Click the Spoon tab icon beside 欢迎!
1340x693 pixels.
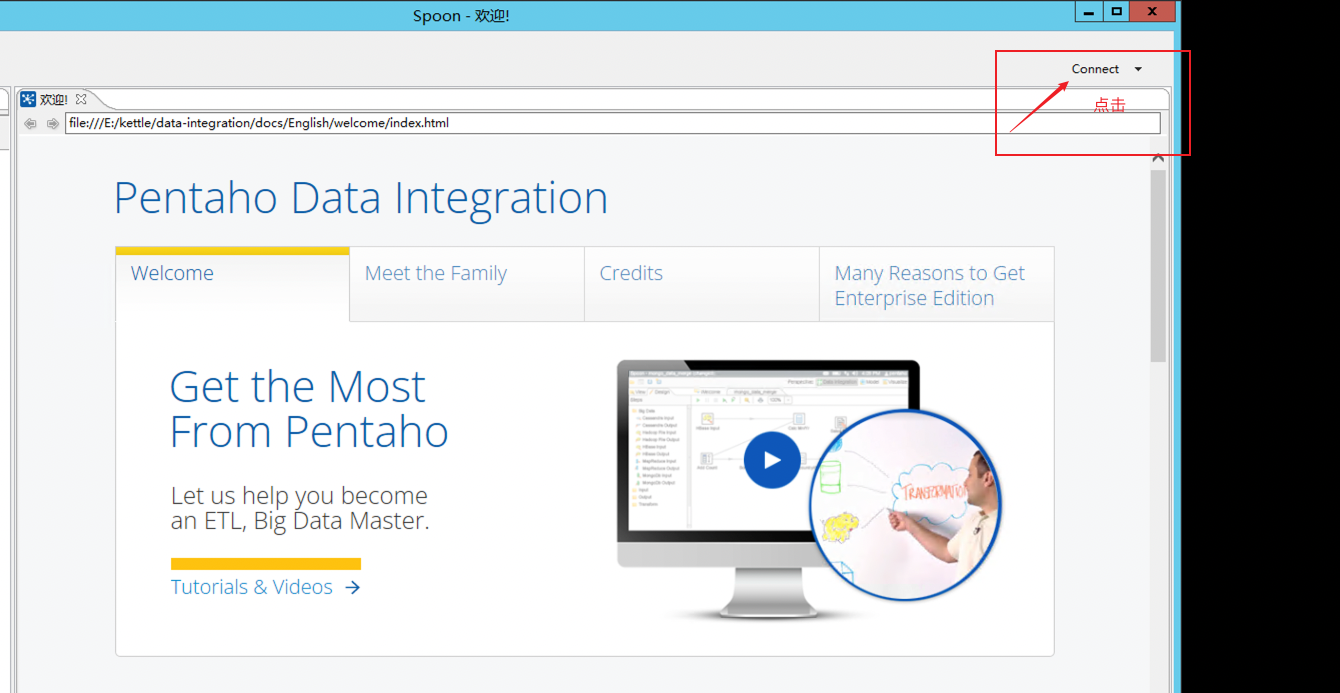(x=28, y=99)
